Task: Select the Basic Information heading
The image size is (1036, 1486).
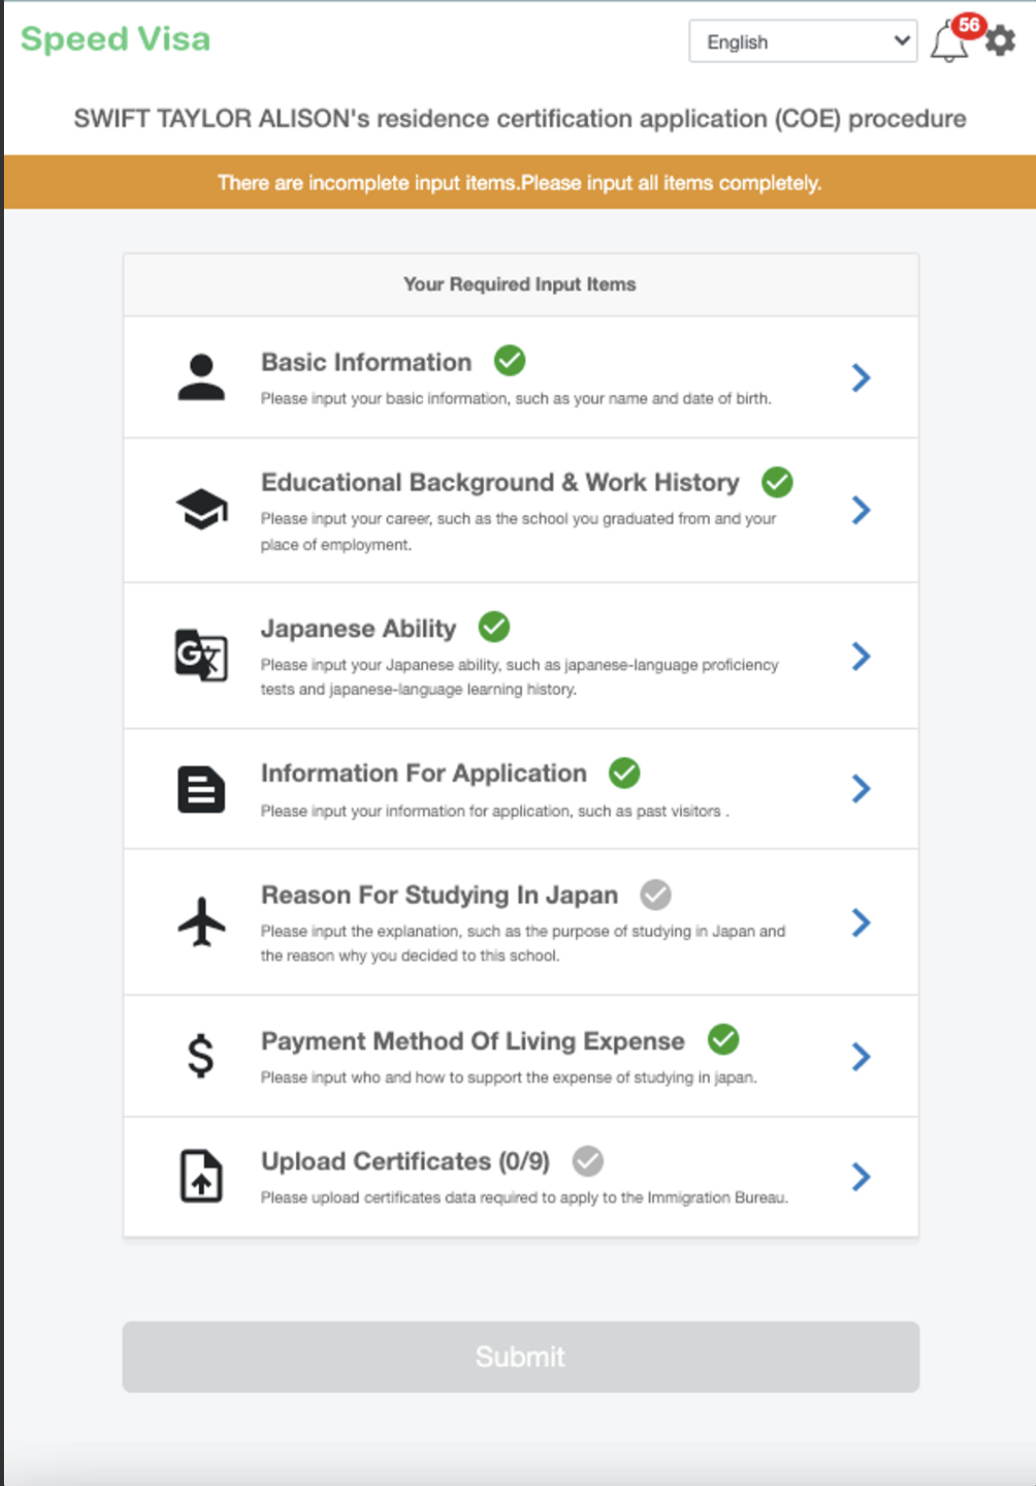Action: click(x=366, y=362)
